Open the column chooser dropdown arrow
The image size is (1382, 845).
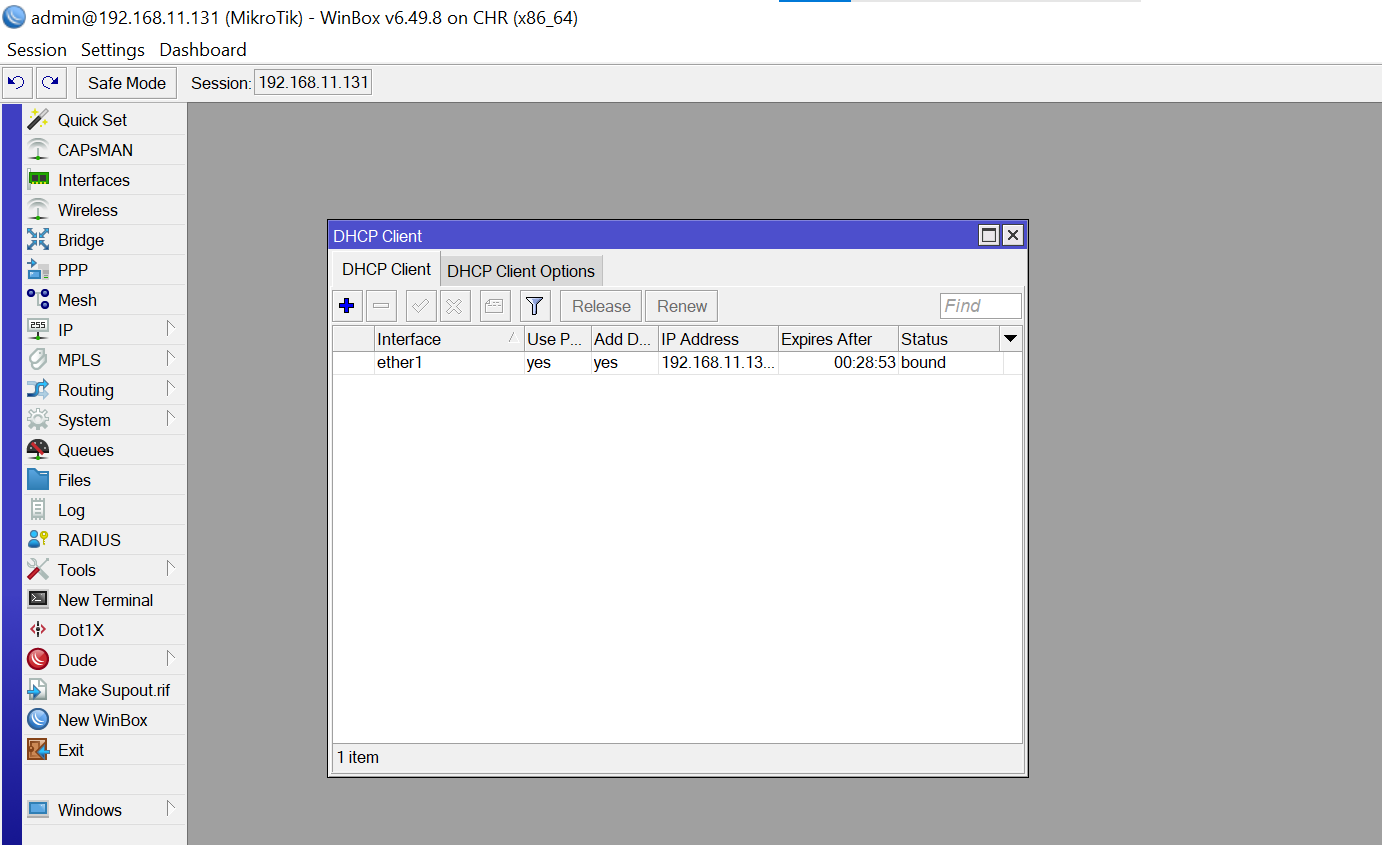tap(1011, 339)
